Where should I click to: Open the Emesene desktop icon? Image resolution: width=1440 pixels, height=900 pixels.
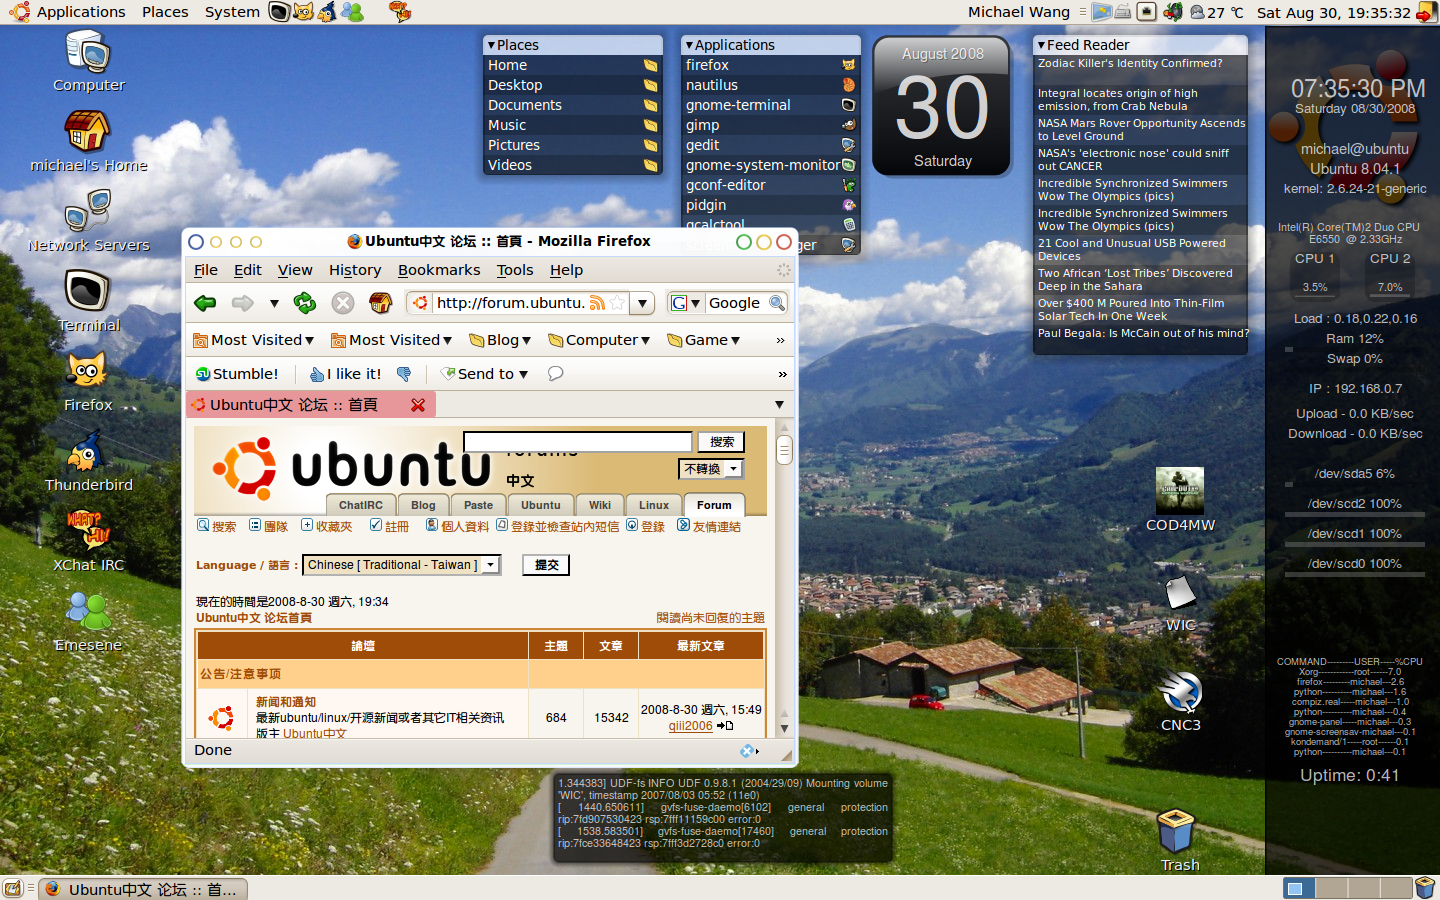coord(88,622)
